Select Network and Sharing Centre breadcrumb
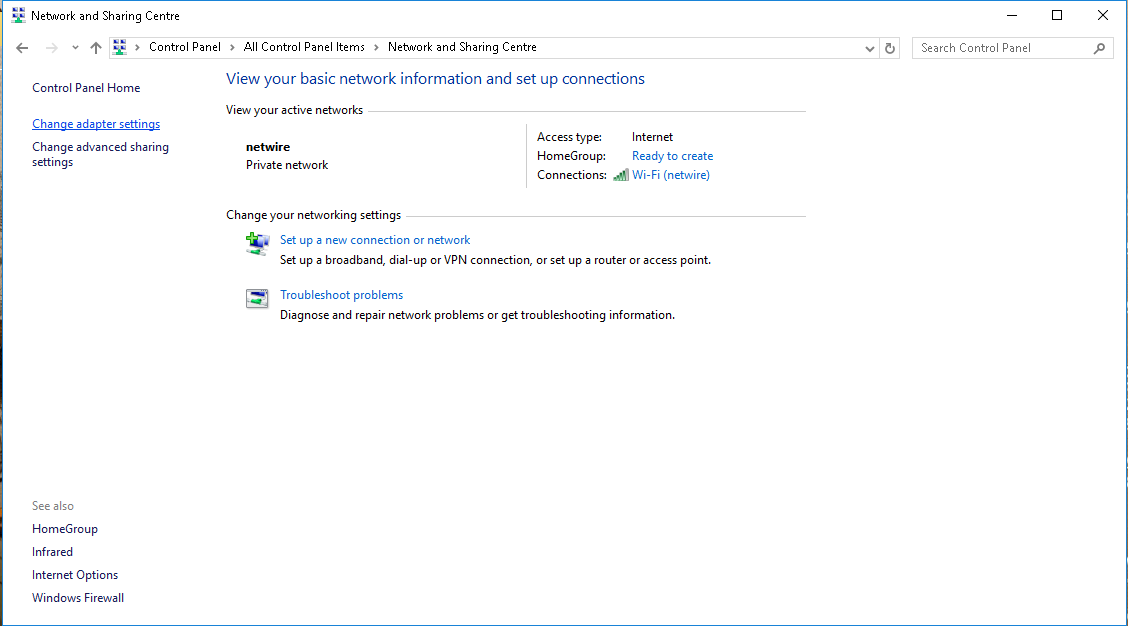This screenshot has height=628, width=1128. pyautogui.click(x=463, y=47)
